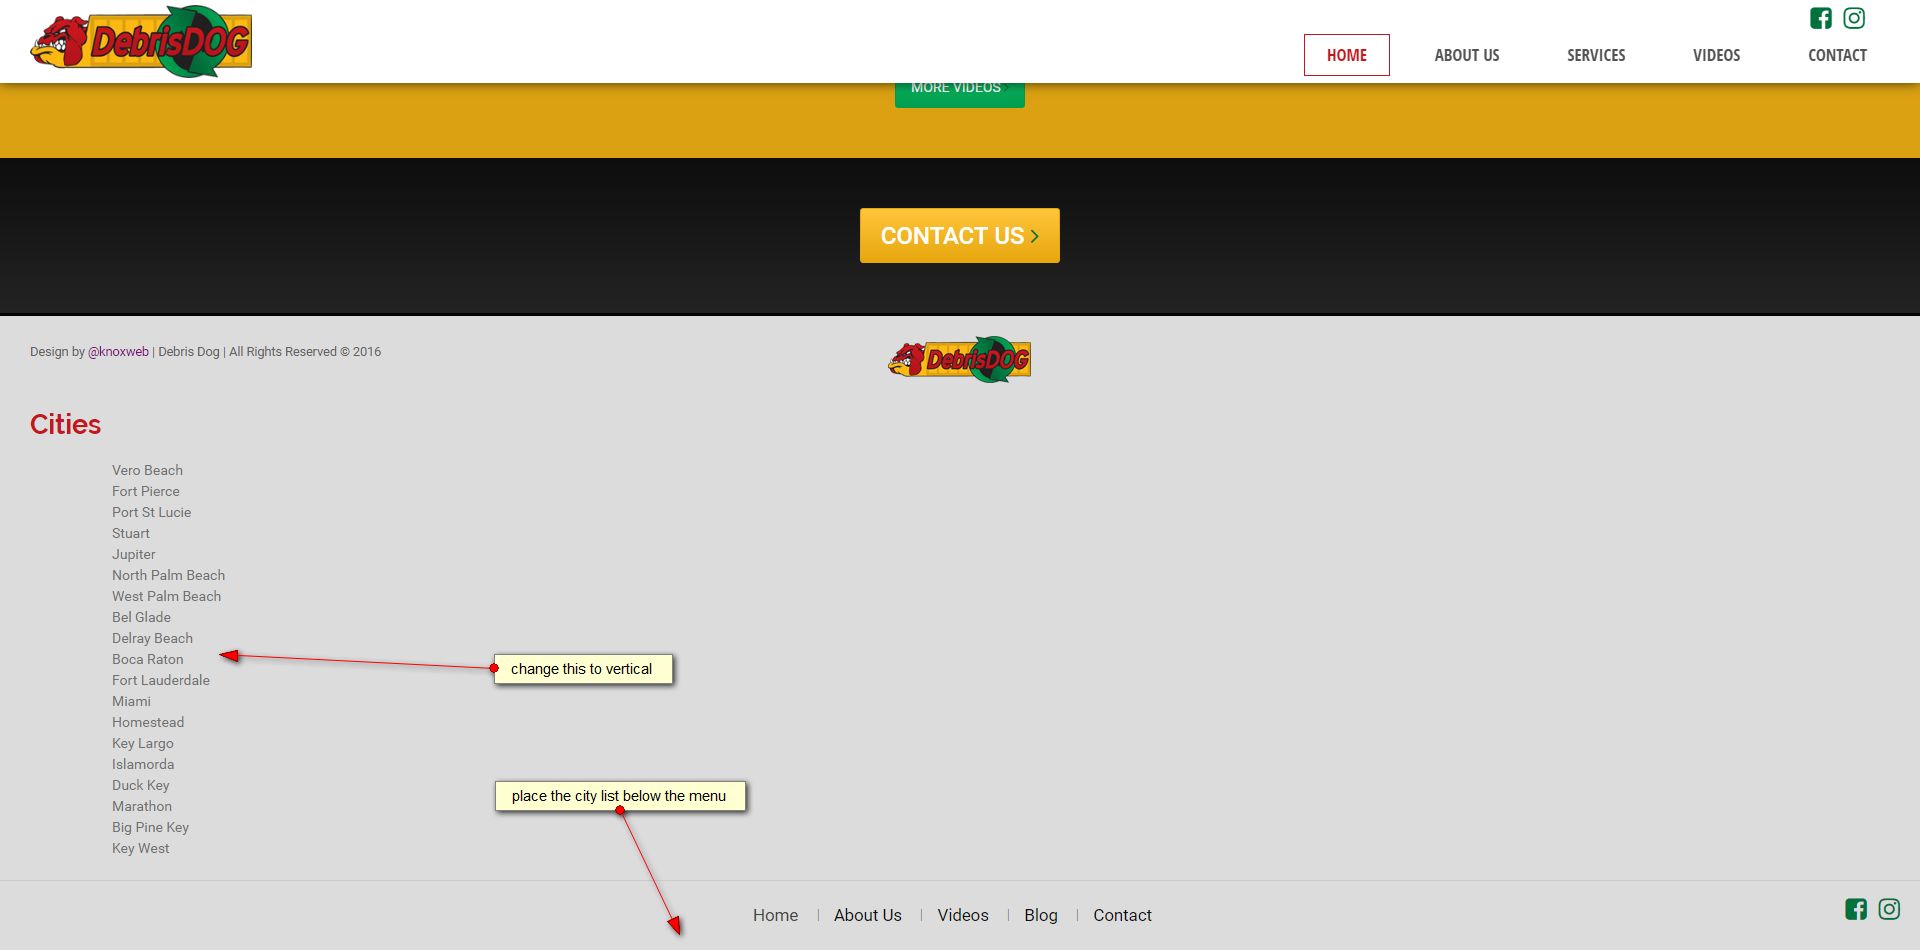Open the About Us nav item
The width and height of the screenshot is (1920, 950).
(1467, 55)
